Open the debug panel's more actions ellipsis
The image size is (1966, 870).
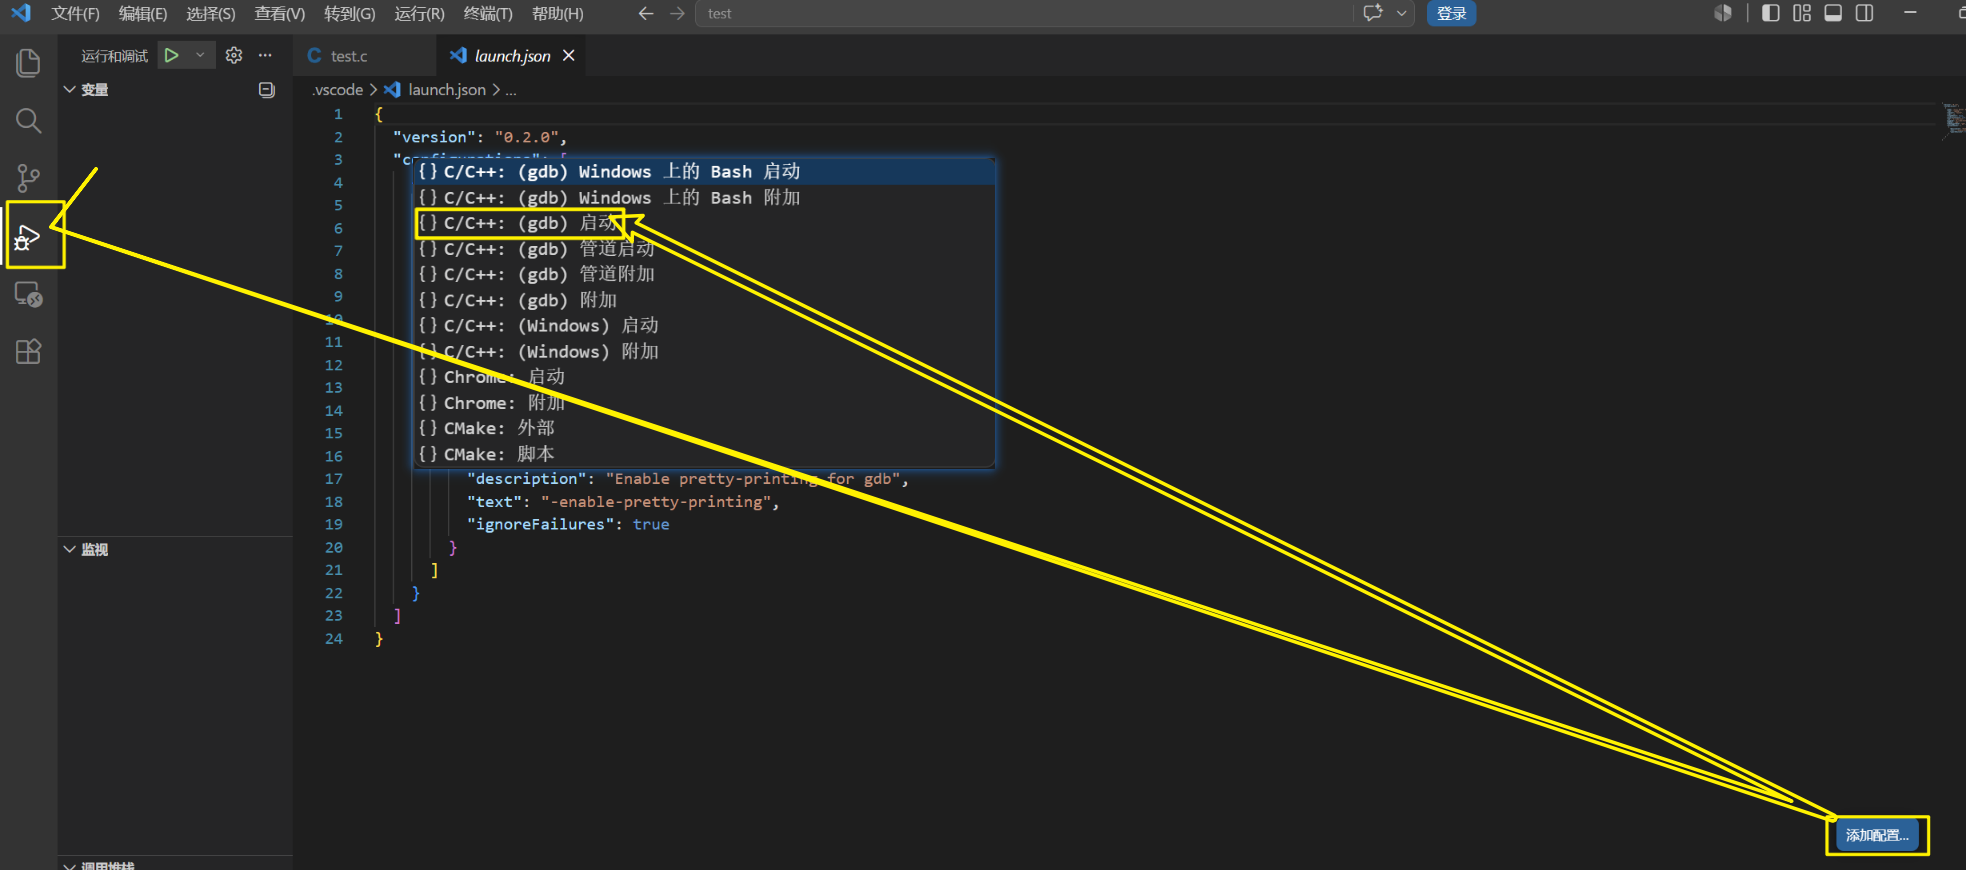(265, 55)
